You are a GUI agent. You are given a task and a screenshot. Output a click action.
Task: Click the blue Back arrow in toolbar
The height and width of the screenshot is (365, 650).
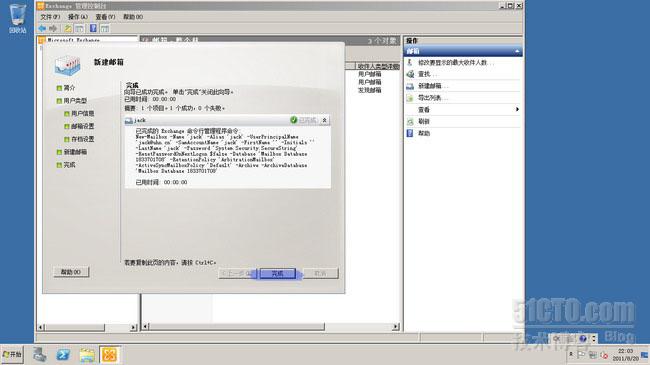42,28
